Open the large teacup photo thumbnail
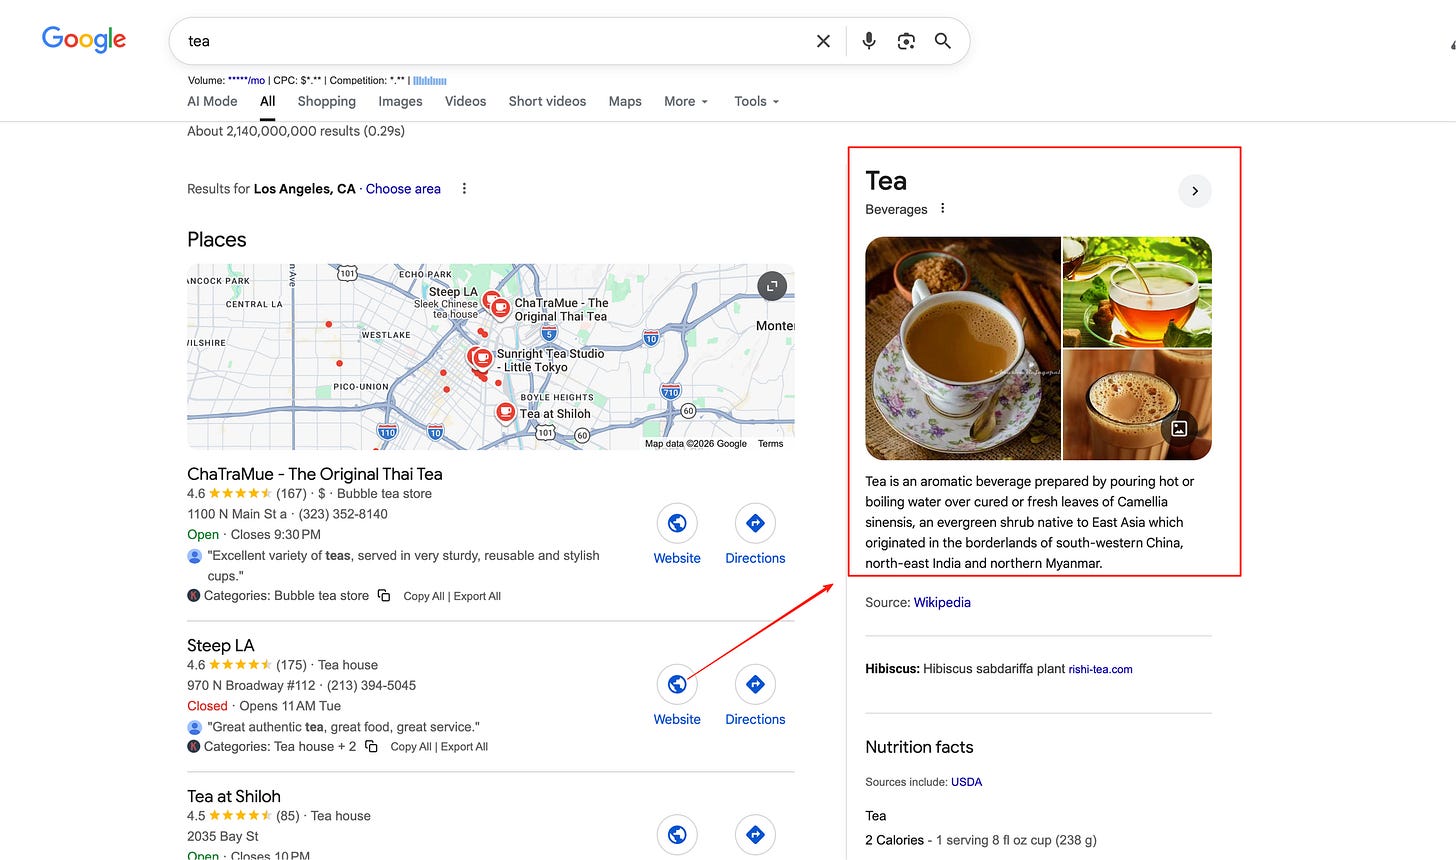Viewport: 1456px width, 860px height. (x=963, y=348)
